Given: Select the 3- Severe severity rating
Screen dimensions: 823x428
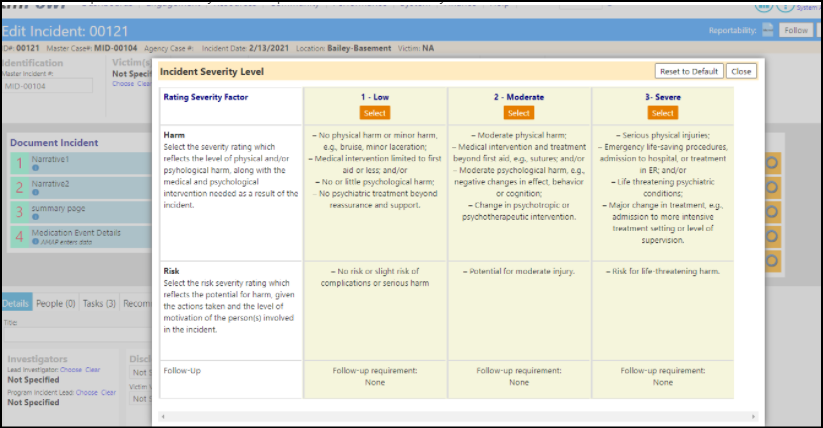Looking at the screenshot, I should [x=662, y=113].
